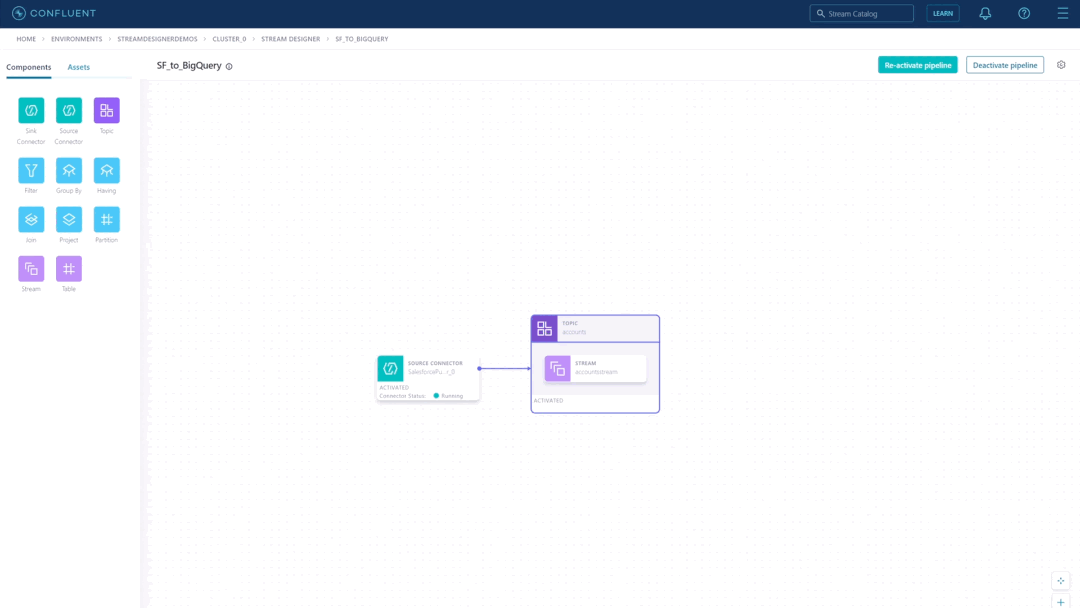The image size is (1080, 608).
Task: Select the Join component
Action: pyautogui.click(x=31, y=220)
